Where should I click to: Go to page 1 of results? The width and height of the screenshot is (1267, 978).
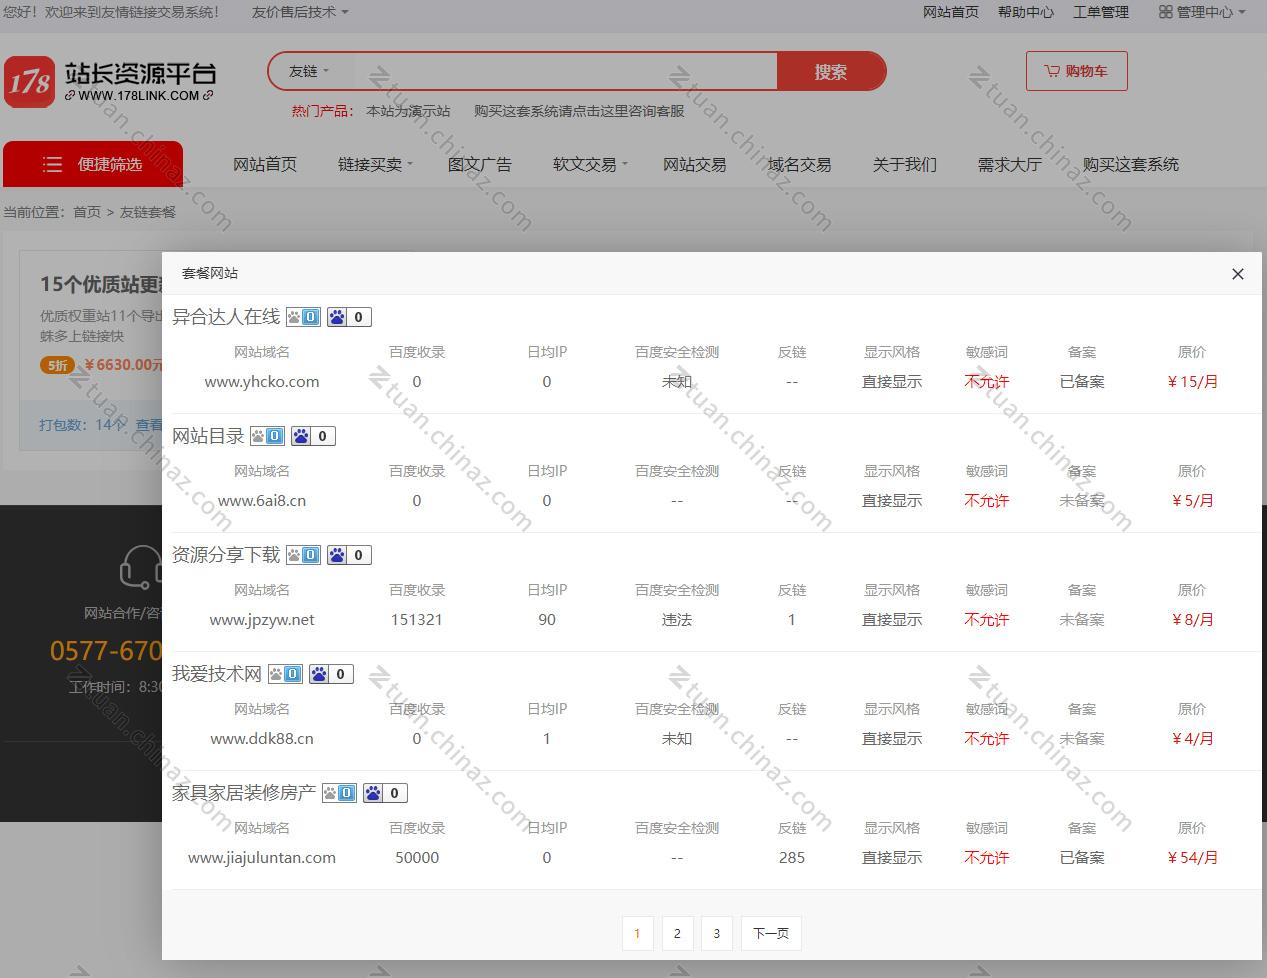coord(637,933)
